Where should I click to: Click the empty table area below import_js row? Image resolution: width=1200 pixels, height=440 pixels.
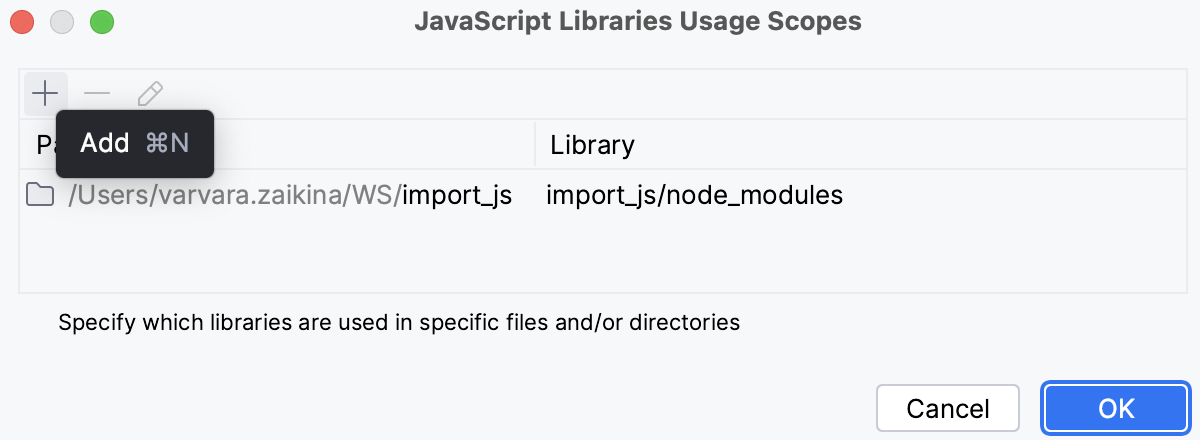click(x=600, y=255)
